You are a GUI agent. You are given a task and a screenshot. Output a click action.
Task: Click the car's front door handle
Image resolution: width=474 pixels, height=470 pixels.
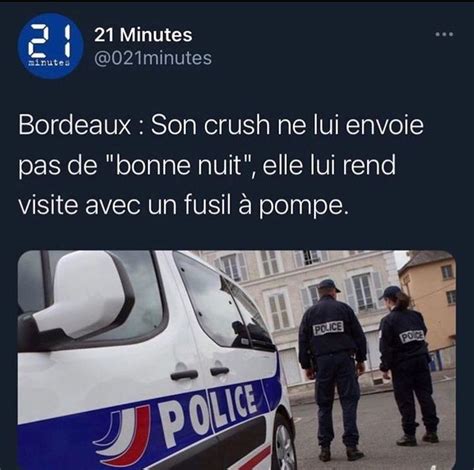184,374
